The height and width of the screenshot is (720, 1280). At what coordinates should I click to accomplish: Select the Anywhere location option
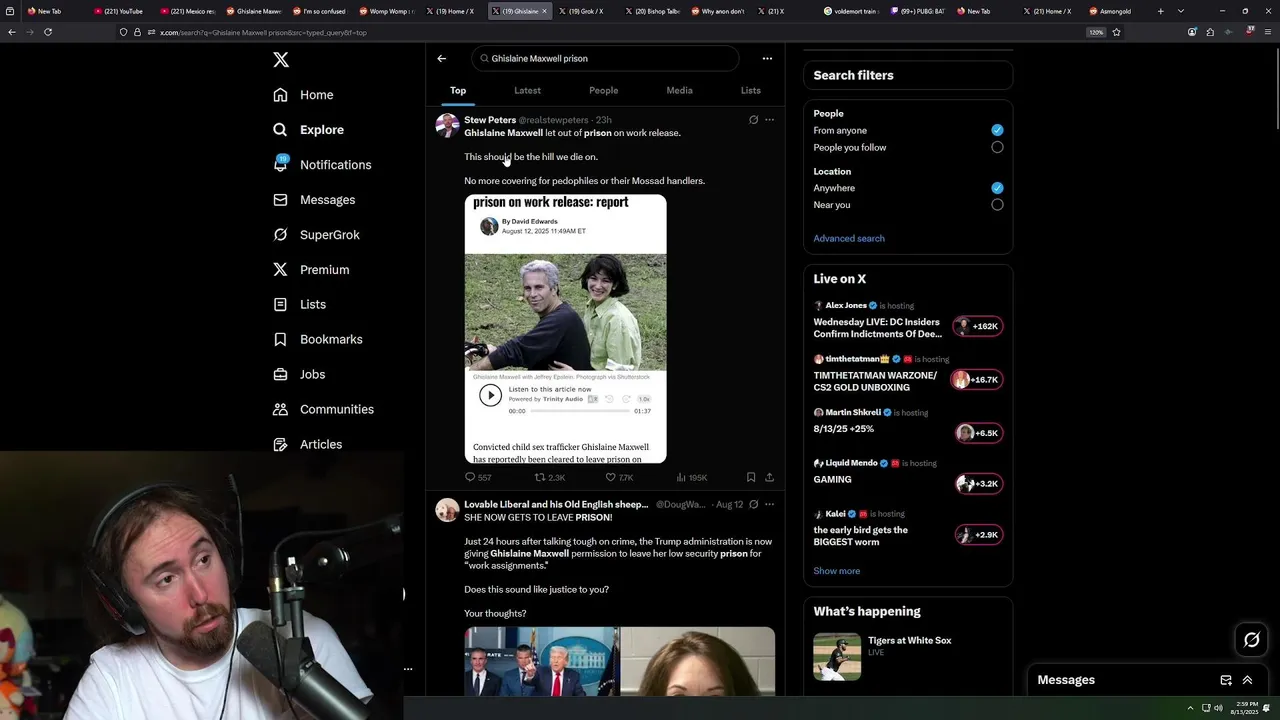(997, 188)
